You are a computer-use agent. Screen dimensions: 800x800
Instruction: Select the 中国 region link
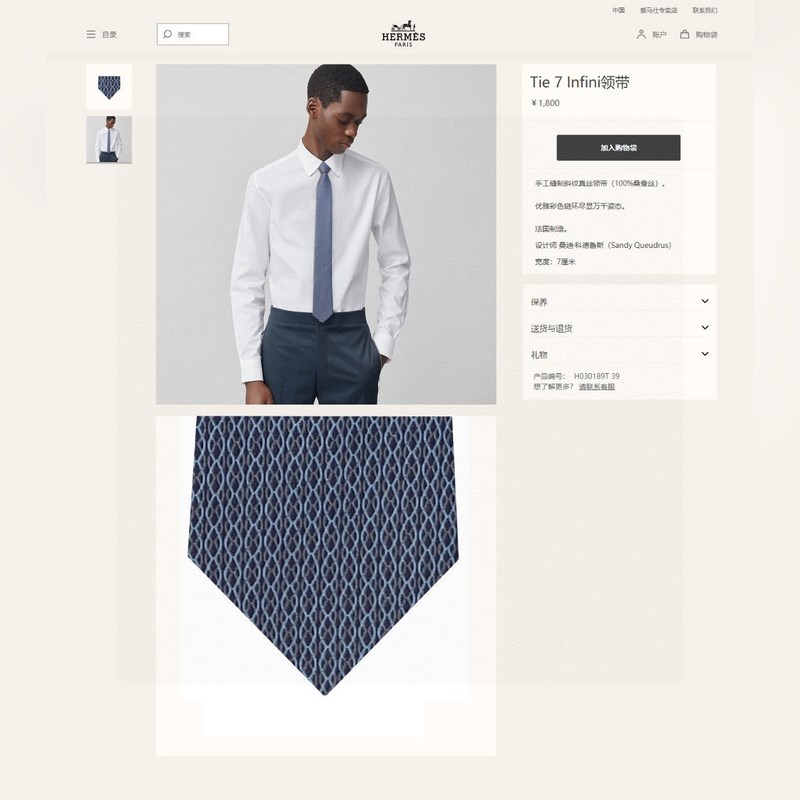pos(619,10)
